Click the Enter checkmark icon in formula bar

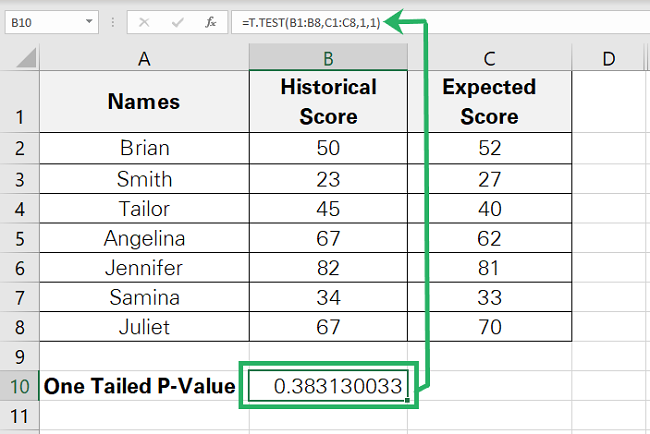[178, 21]
